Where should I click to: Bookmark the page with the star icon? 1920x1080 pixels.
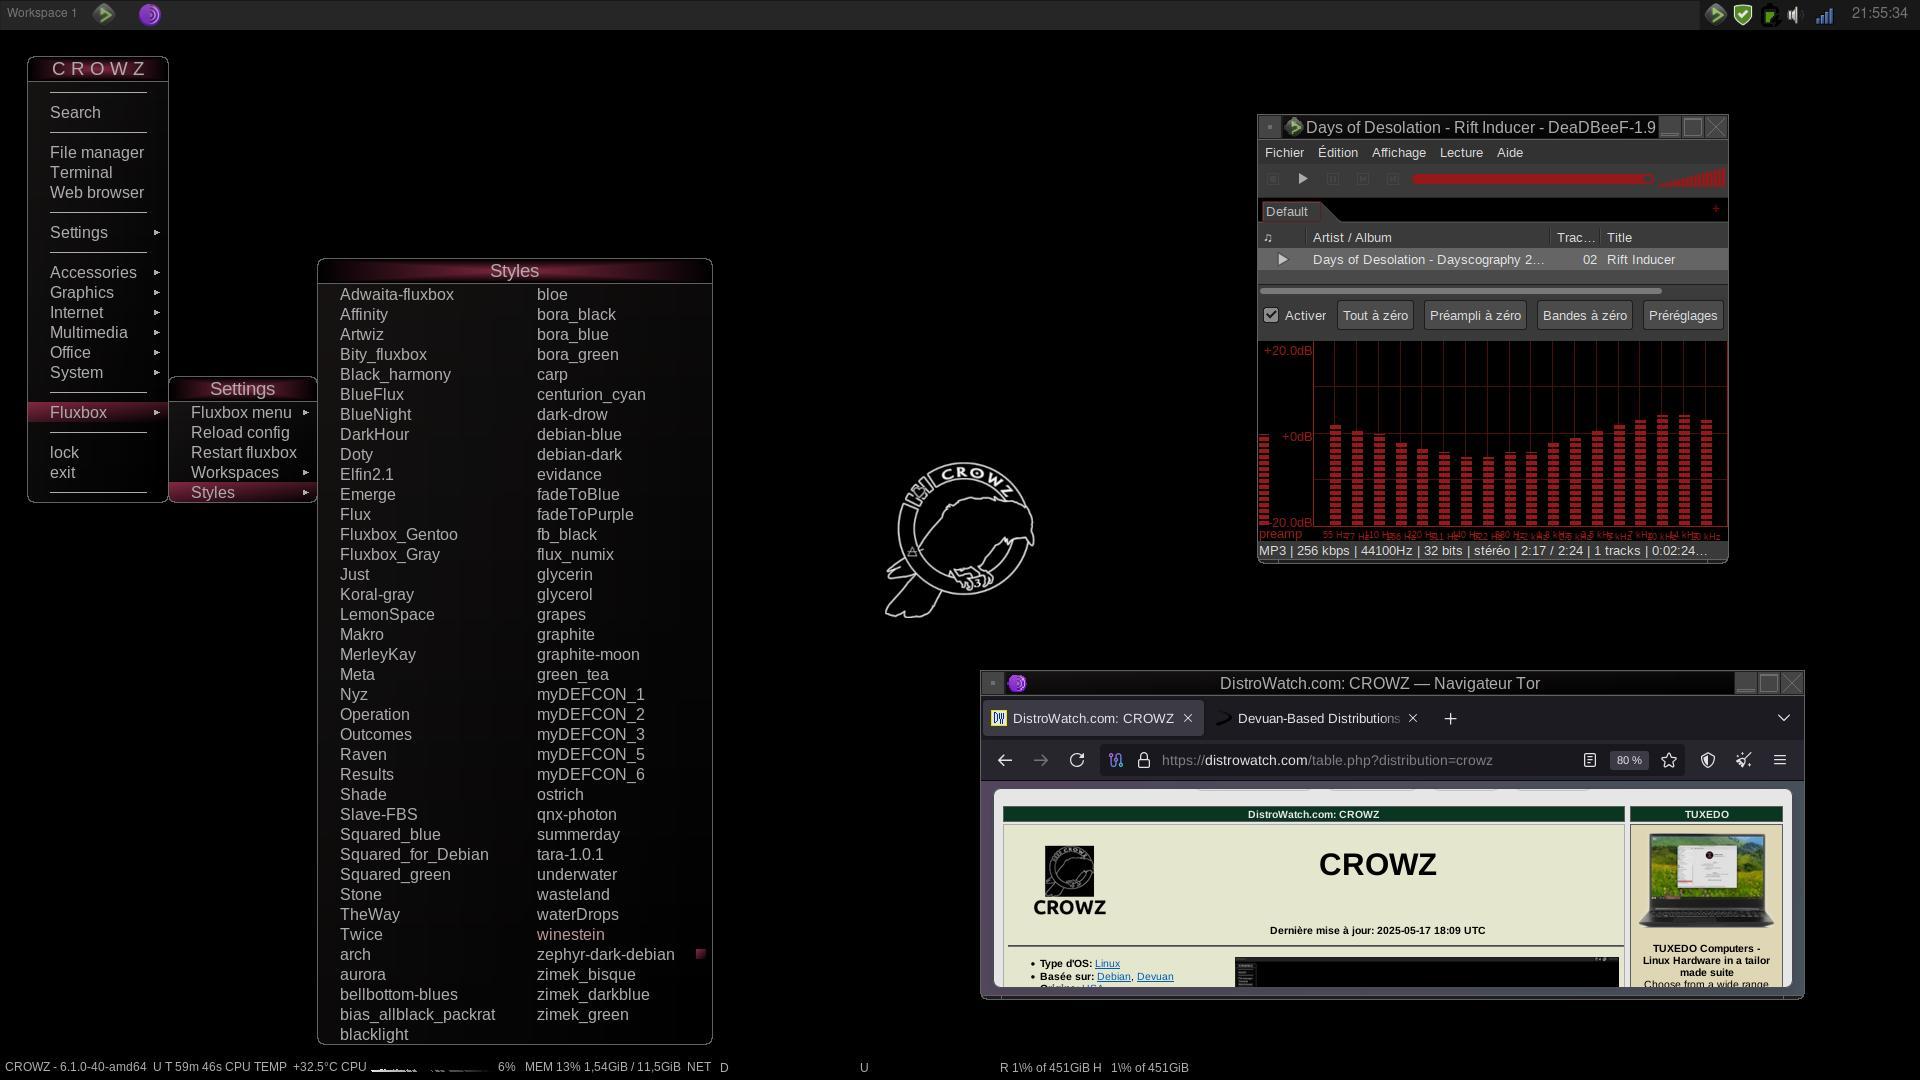[1669, 761]
